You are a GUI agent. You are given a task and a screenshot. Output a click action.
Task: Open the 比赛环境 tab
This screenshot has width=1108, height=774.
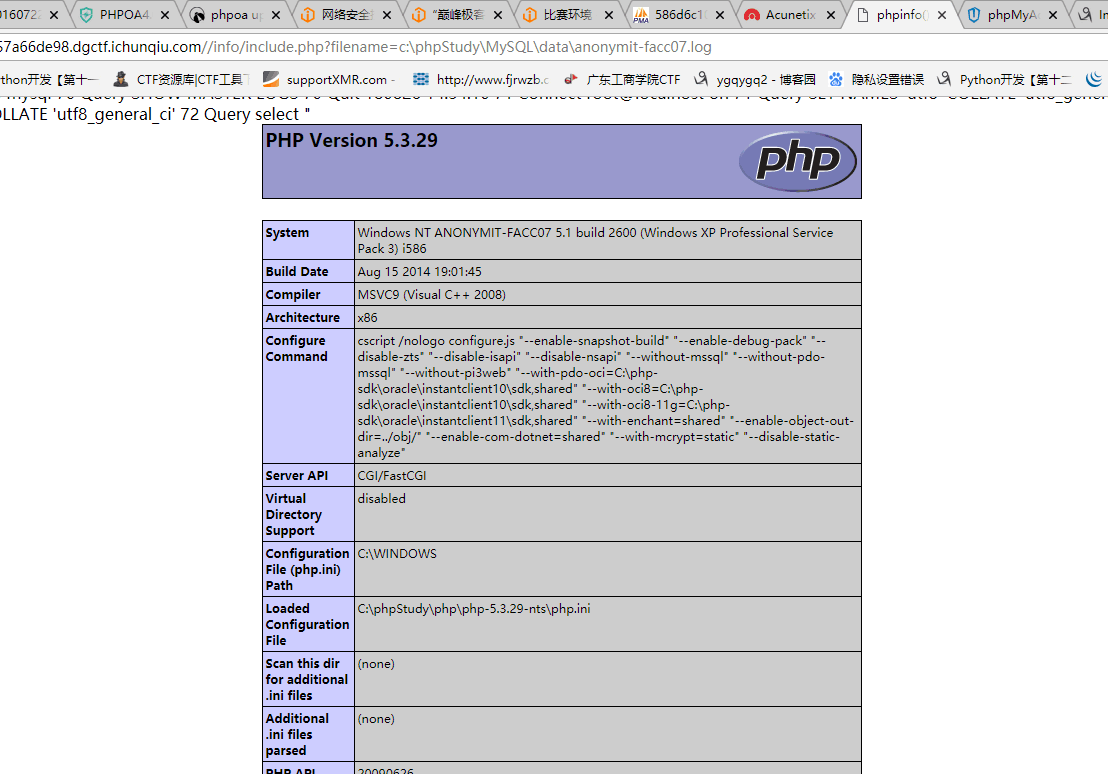567,15
